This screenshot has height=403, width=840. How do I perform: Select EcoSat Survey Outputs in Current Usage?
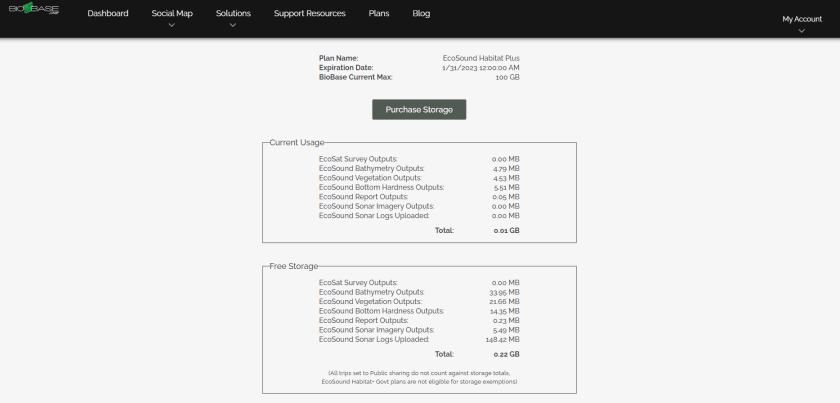[x=358, y=159]
